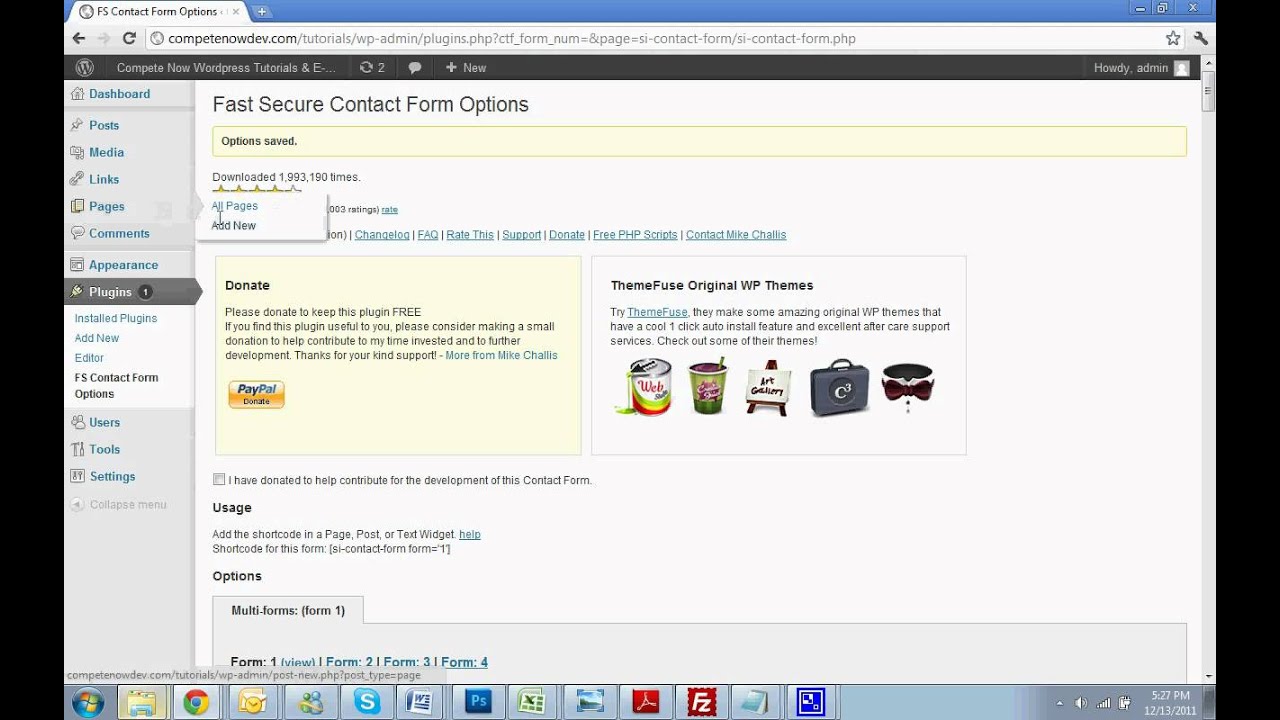Click the Art Gallery easel theme icon

click(x=768, y=387)
